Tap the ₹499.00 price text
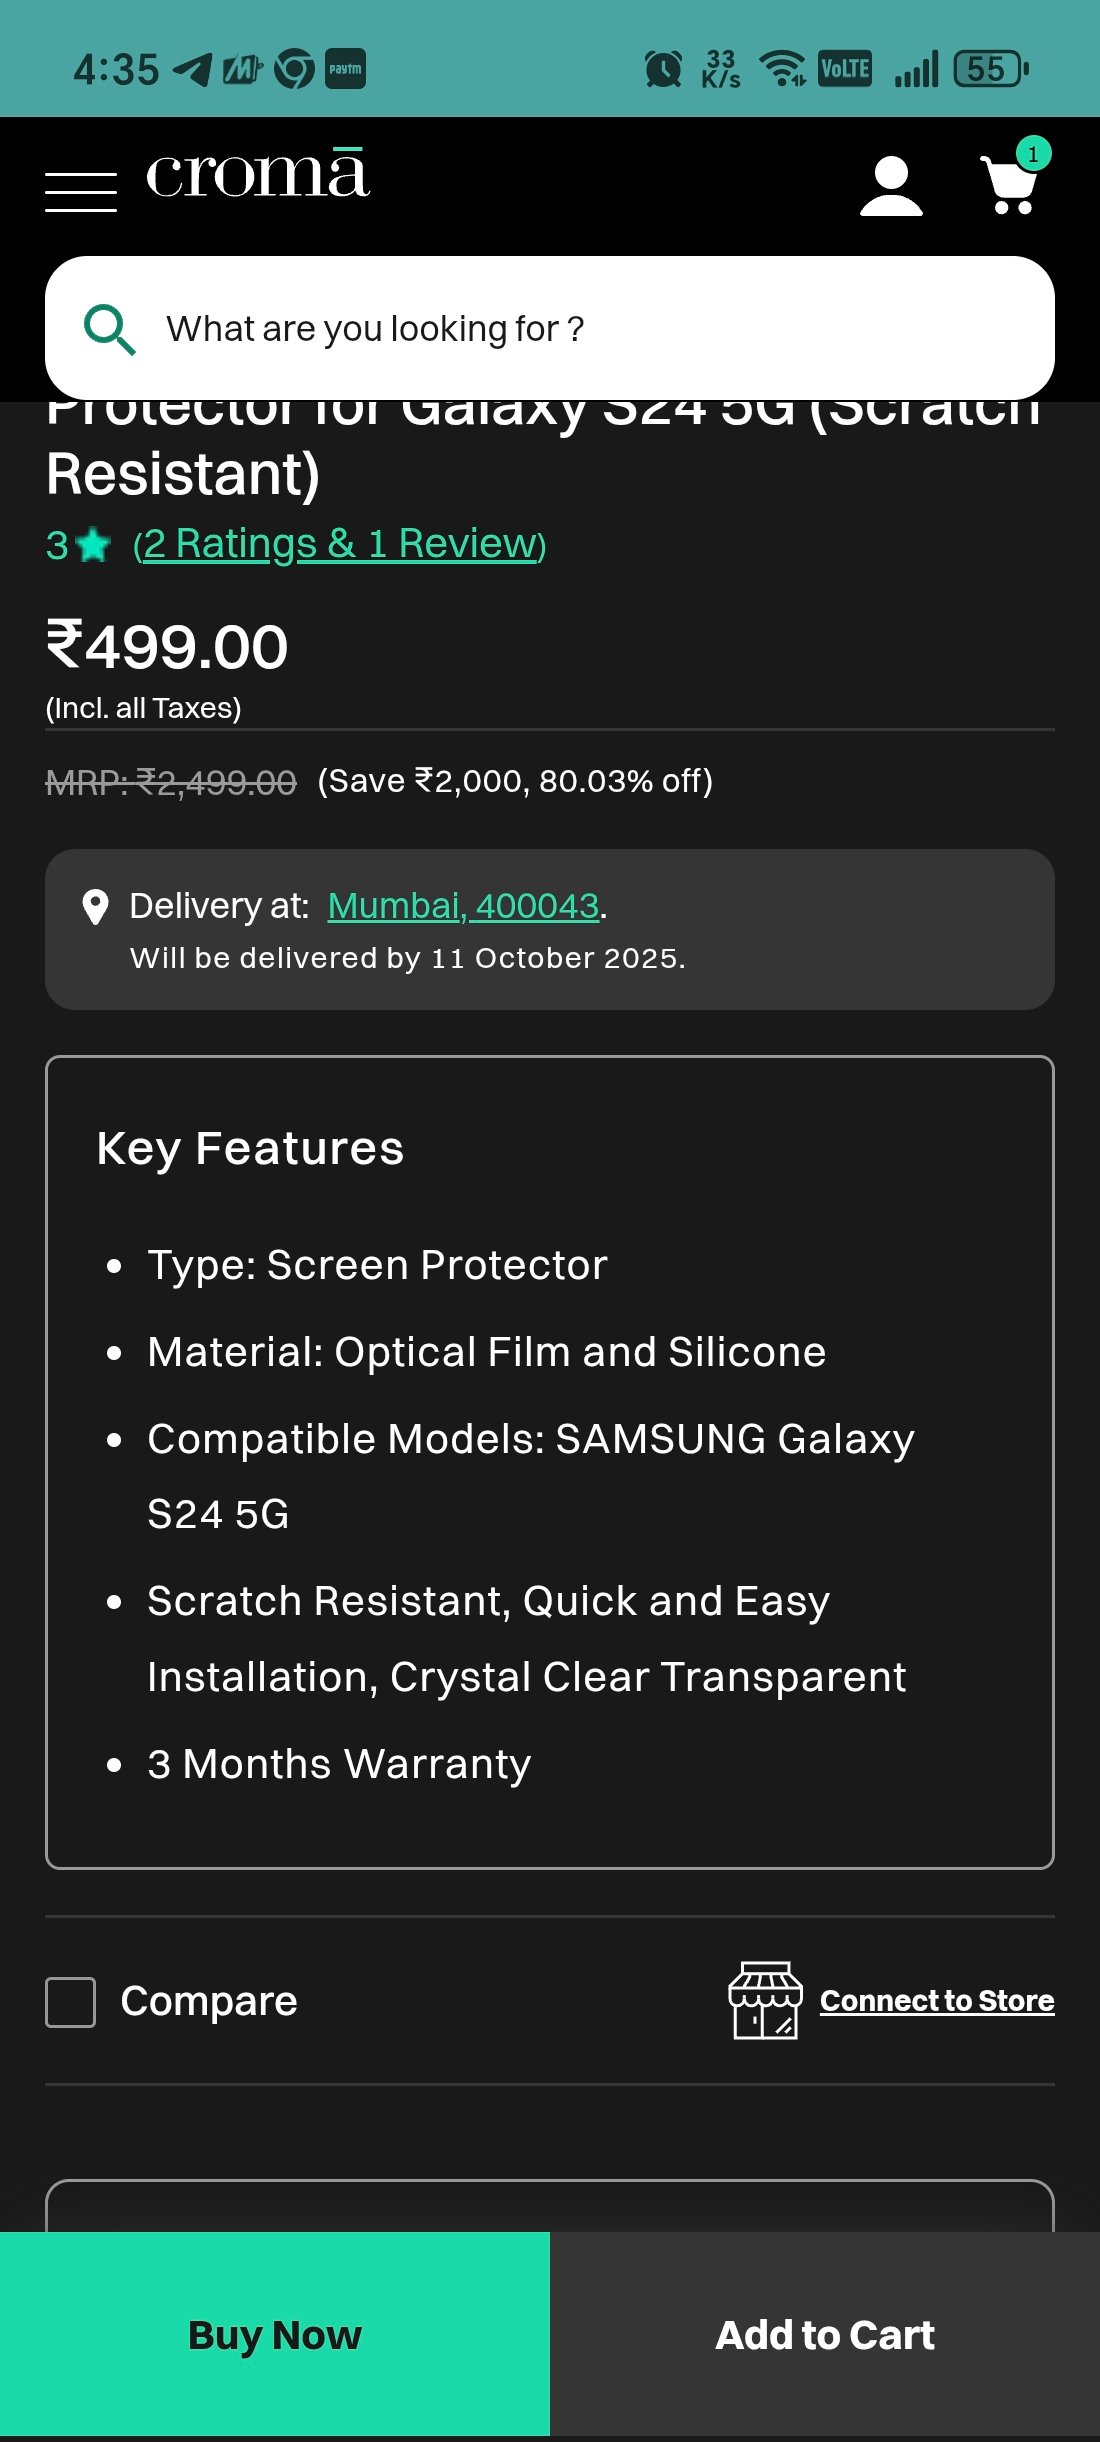1100x2442 pixels. 167,646
